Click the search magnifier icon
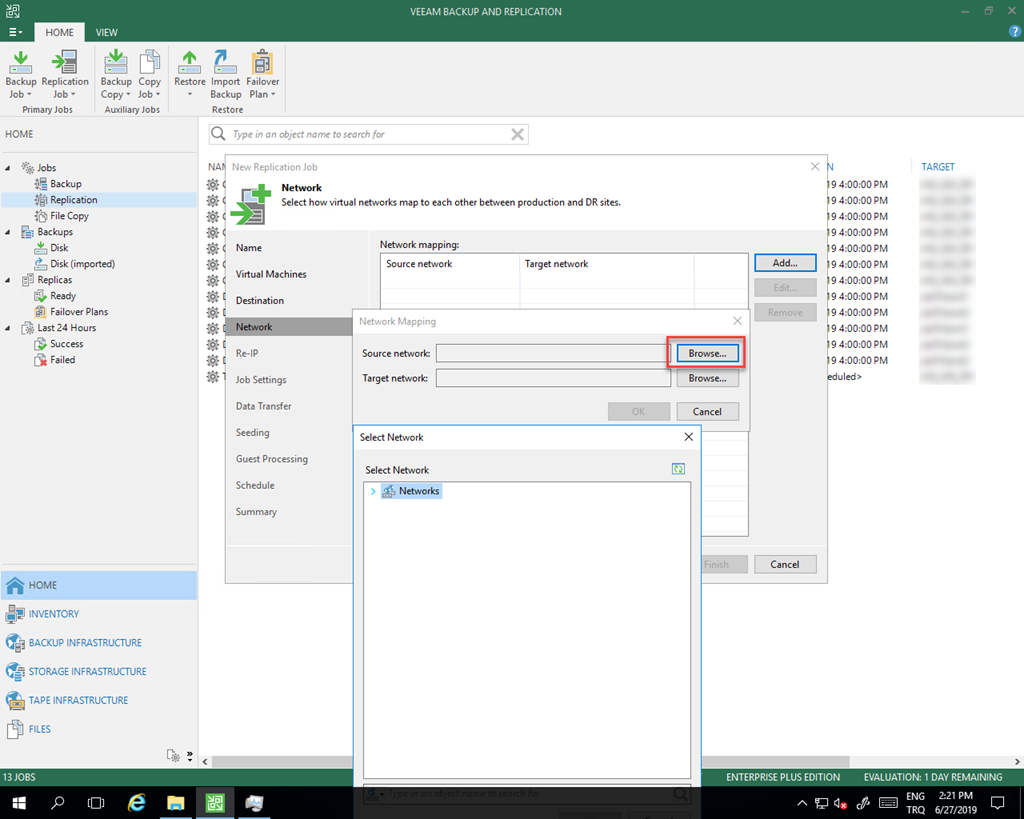The width and height of the screenshot is (1024, 819). click(218, 134)
